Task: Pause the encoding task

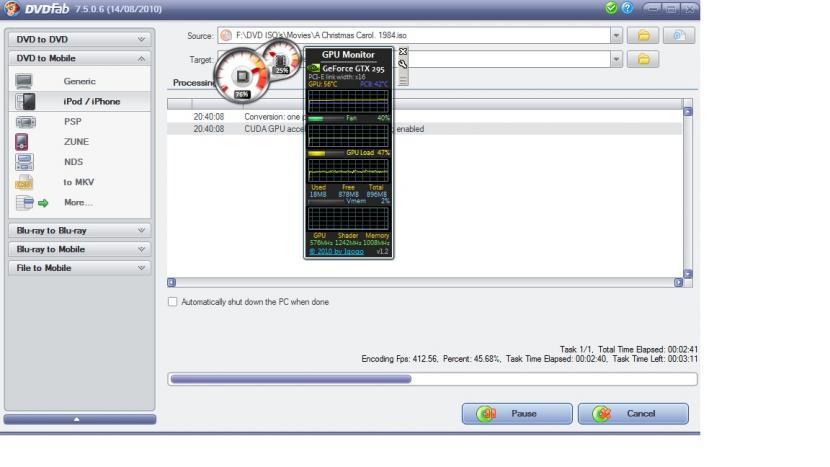Action: [x=516, y=414]
